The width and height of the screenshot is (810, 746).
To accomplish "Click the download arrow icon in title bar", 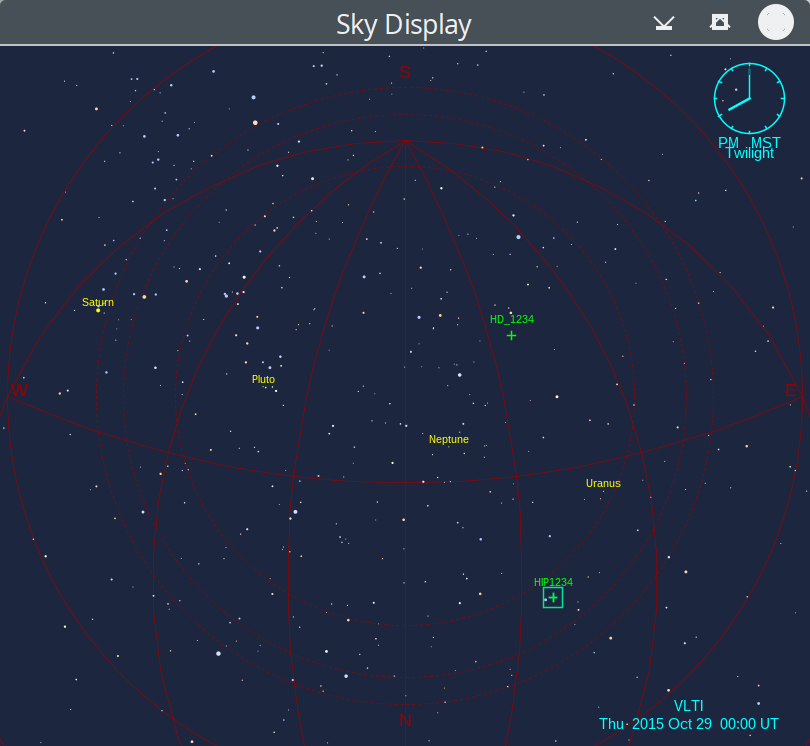I will [x=664, y=22].
